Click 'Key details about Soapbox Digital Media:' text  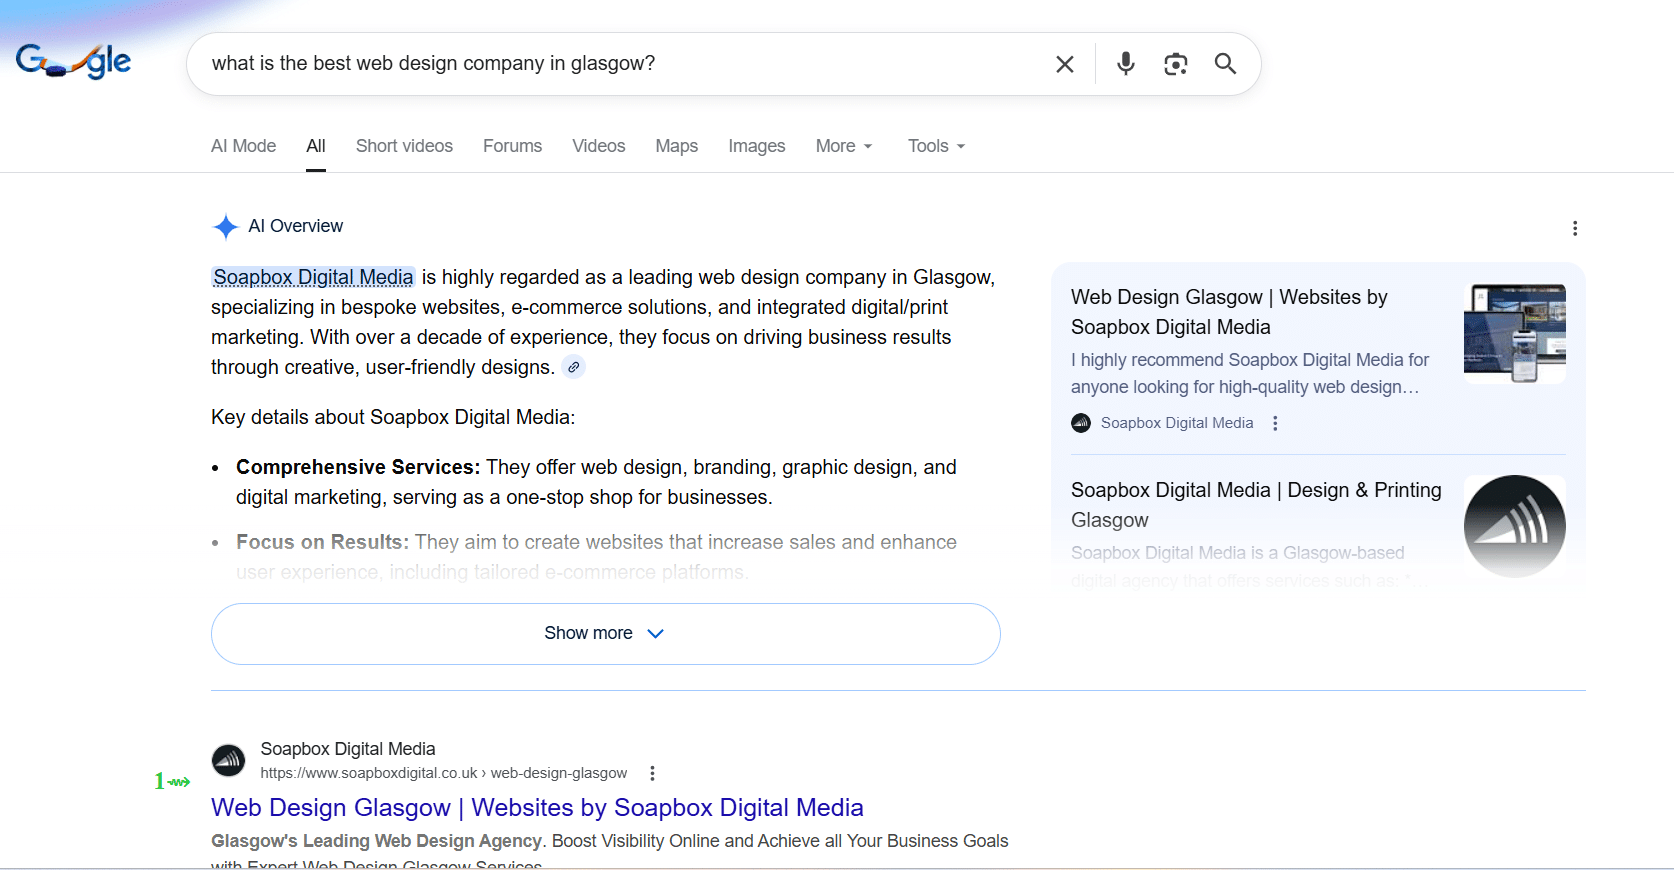tap(393, 417)
